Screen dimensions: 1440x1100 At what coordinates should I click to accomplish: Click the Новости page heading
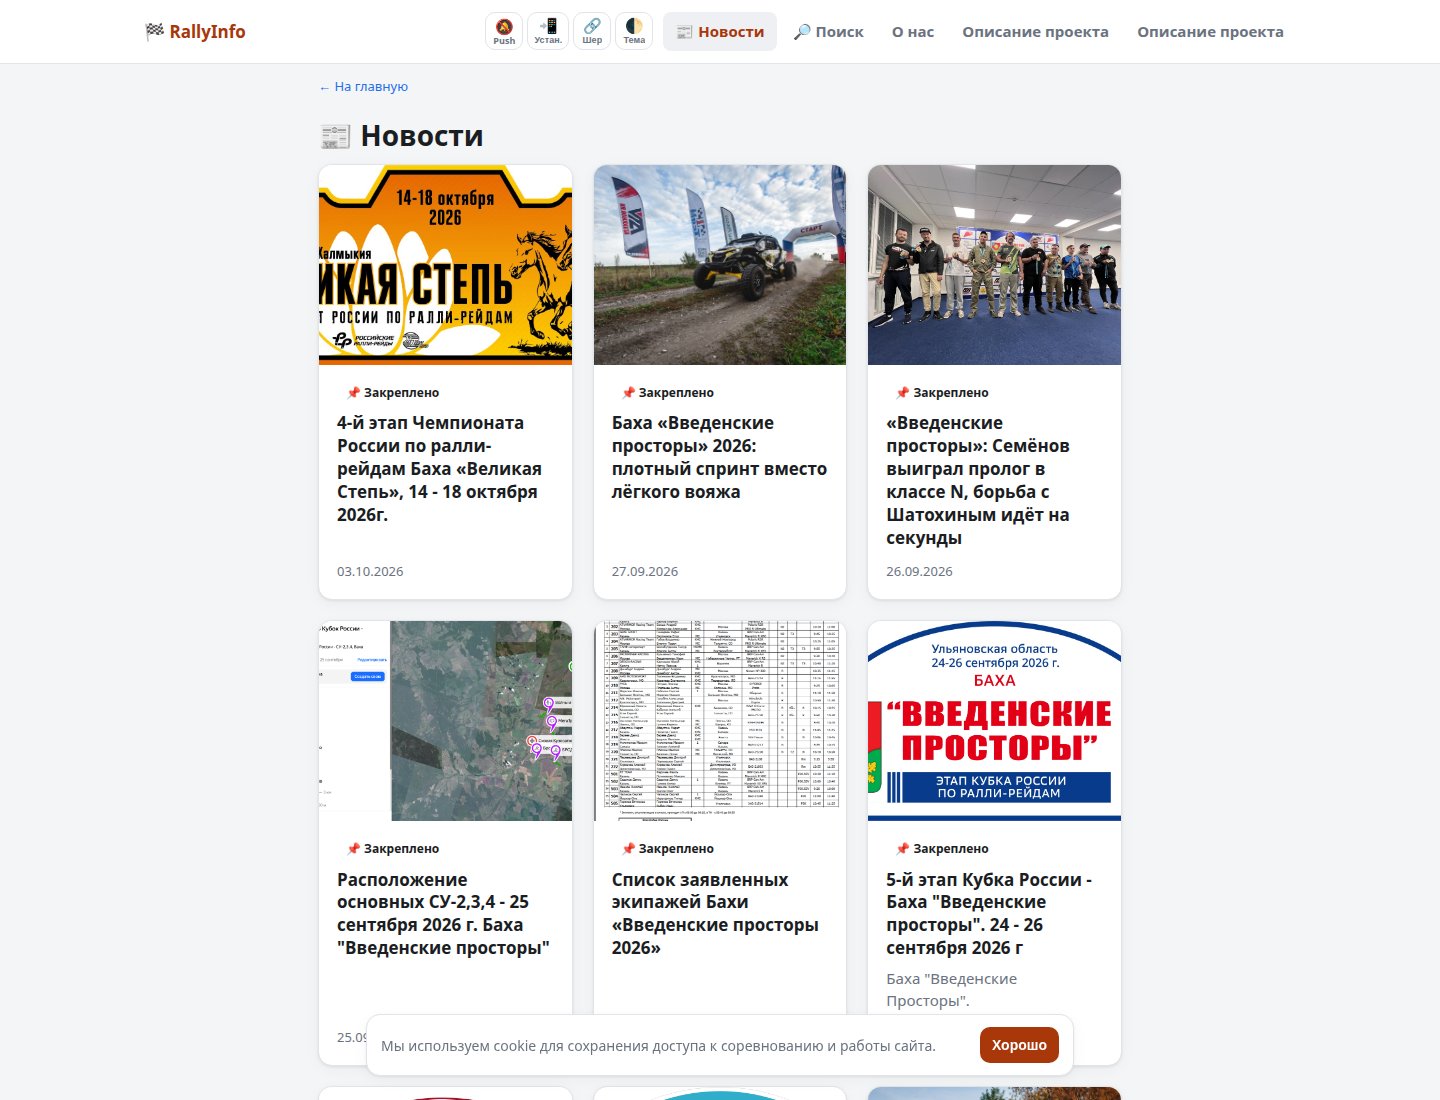(x=402, y=136)
